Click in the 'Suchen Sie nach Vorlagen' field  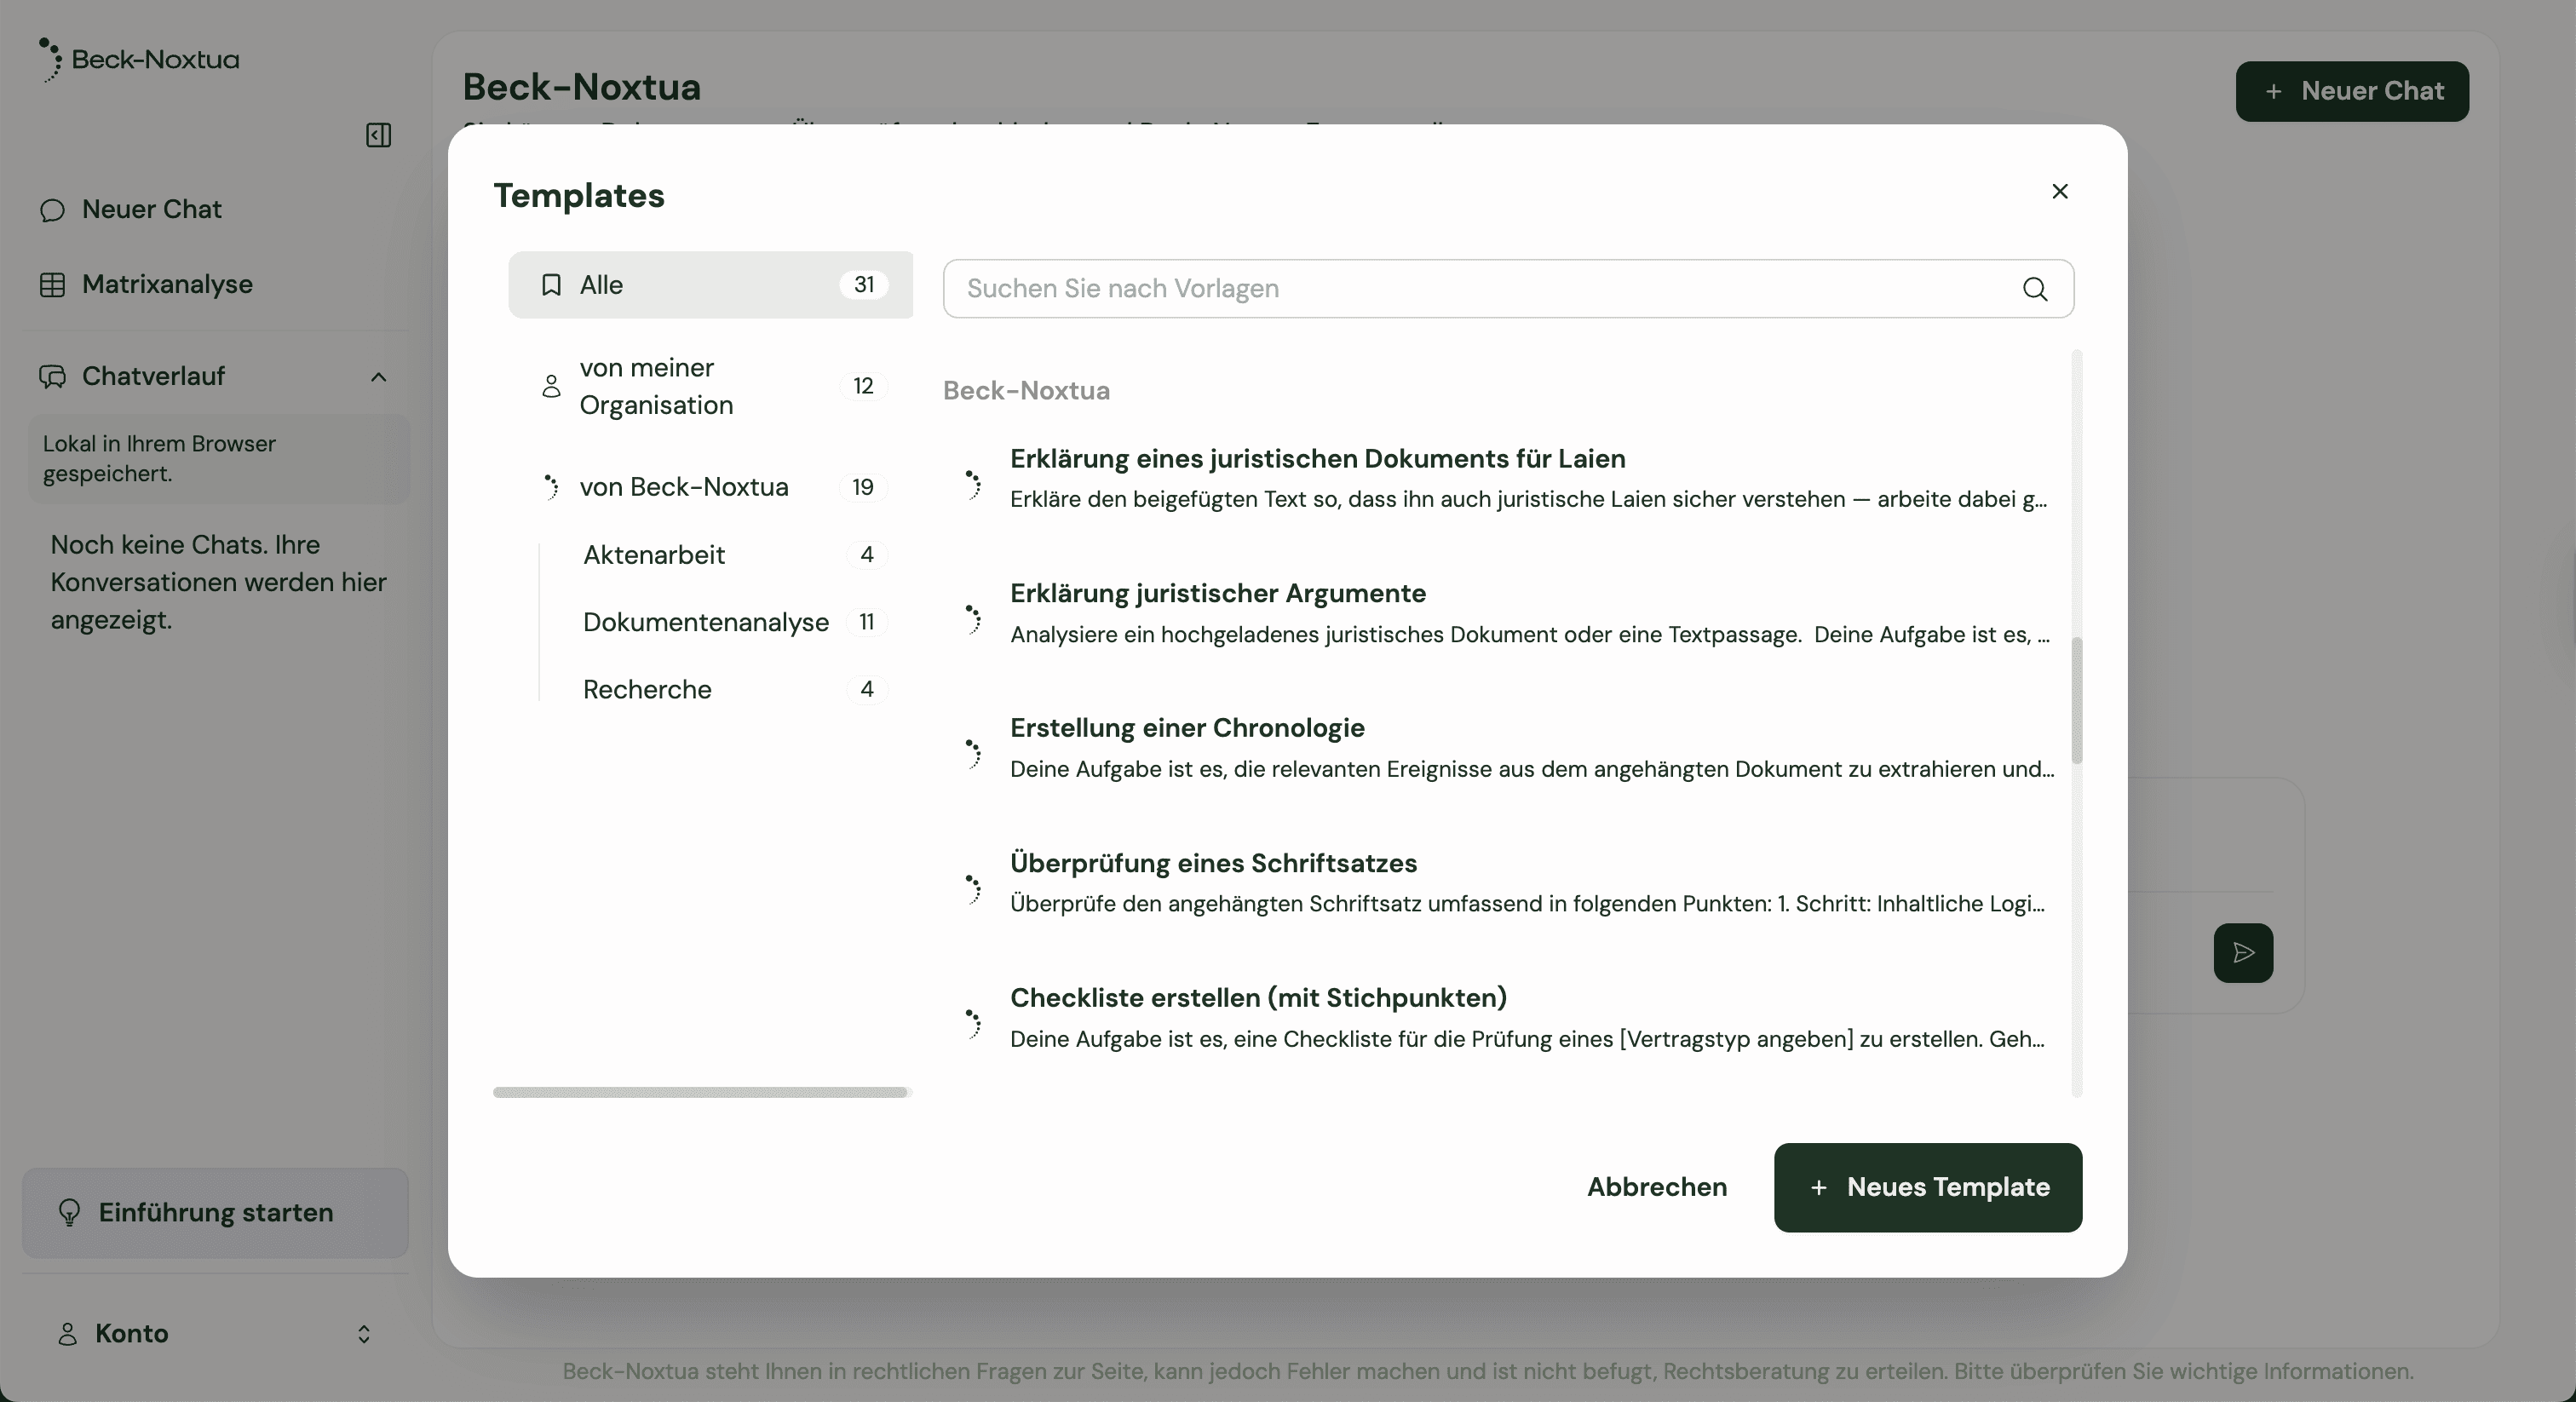pos(1480,289)
